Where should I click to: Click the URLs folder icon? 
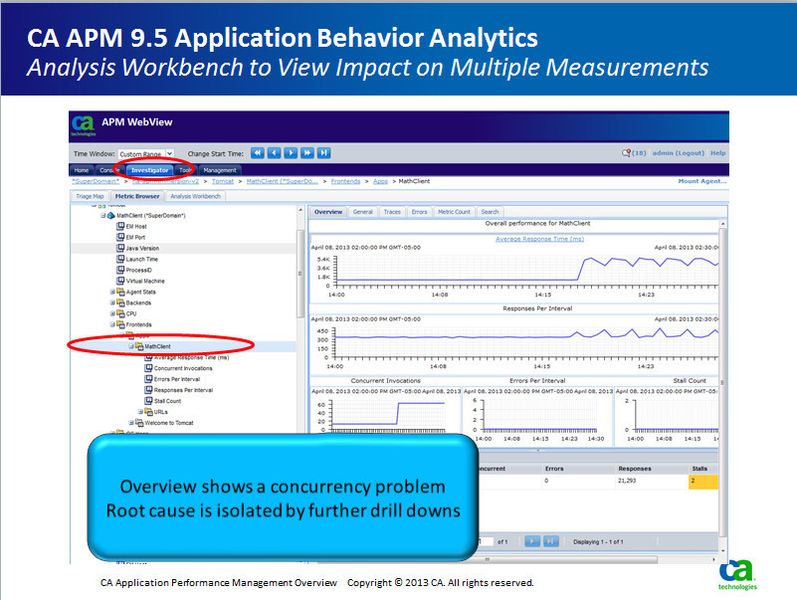click(148, 412)
